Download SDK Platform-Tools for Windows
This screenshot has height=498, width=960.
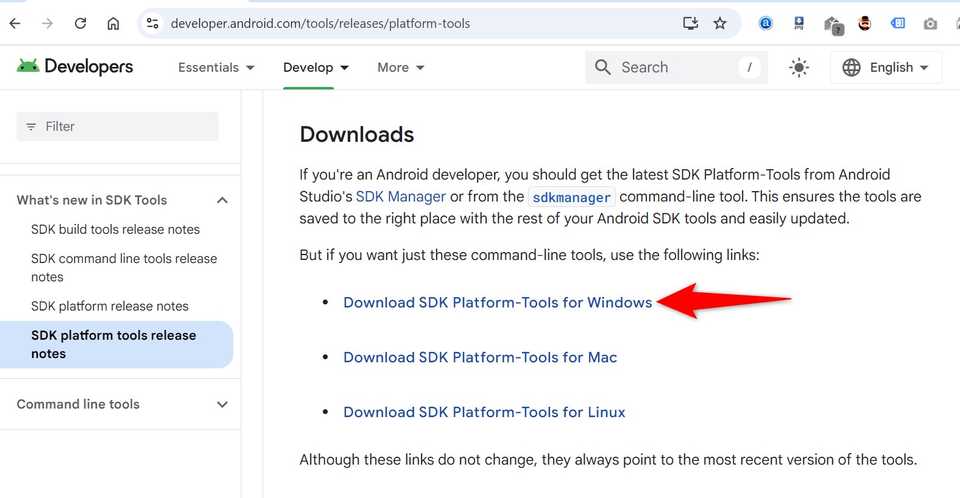[497, 302]
